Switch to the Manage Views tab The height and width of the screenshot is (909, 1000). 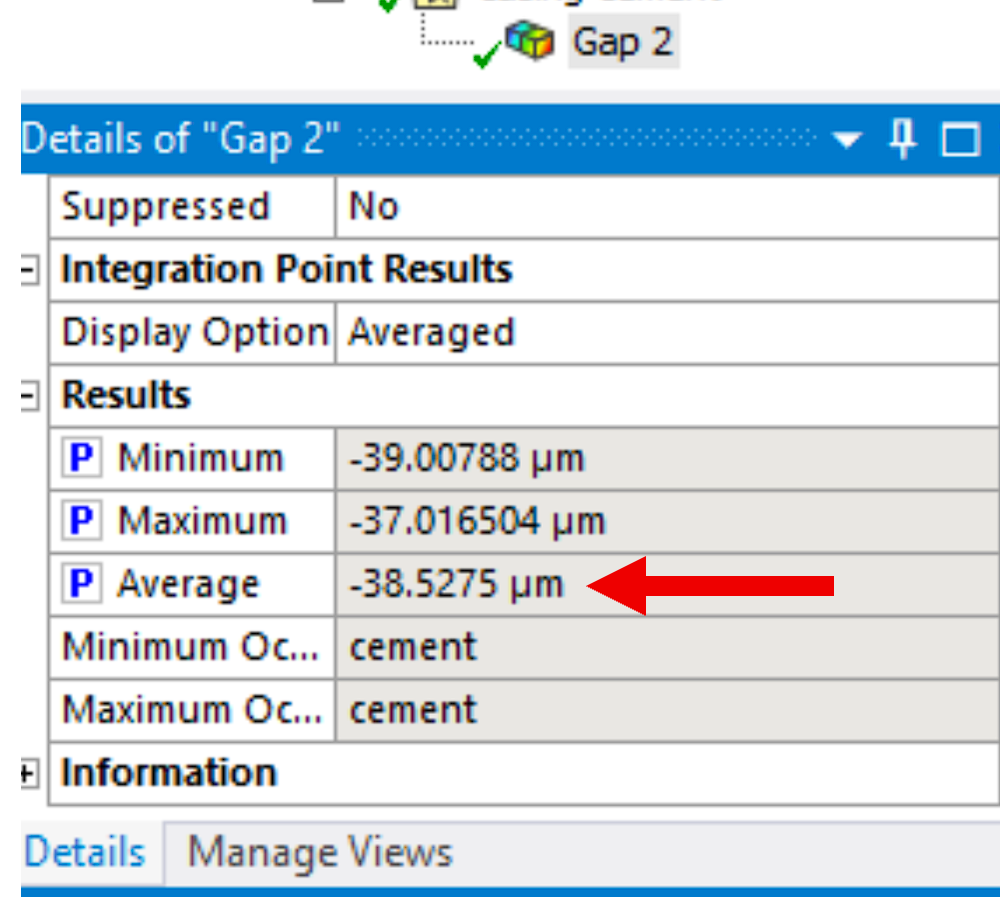coord(320,853)
